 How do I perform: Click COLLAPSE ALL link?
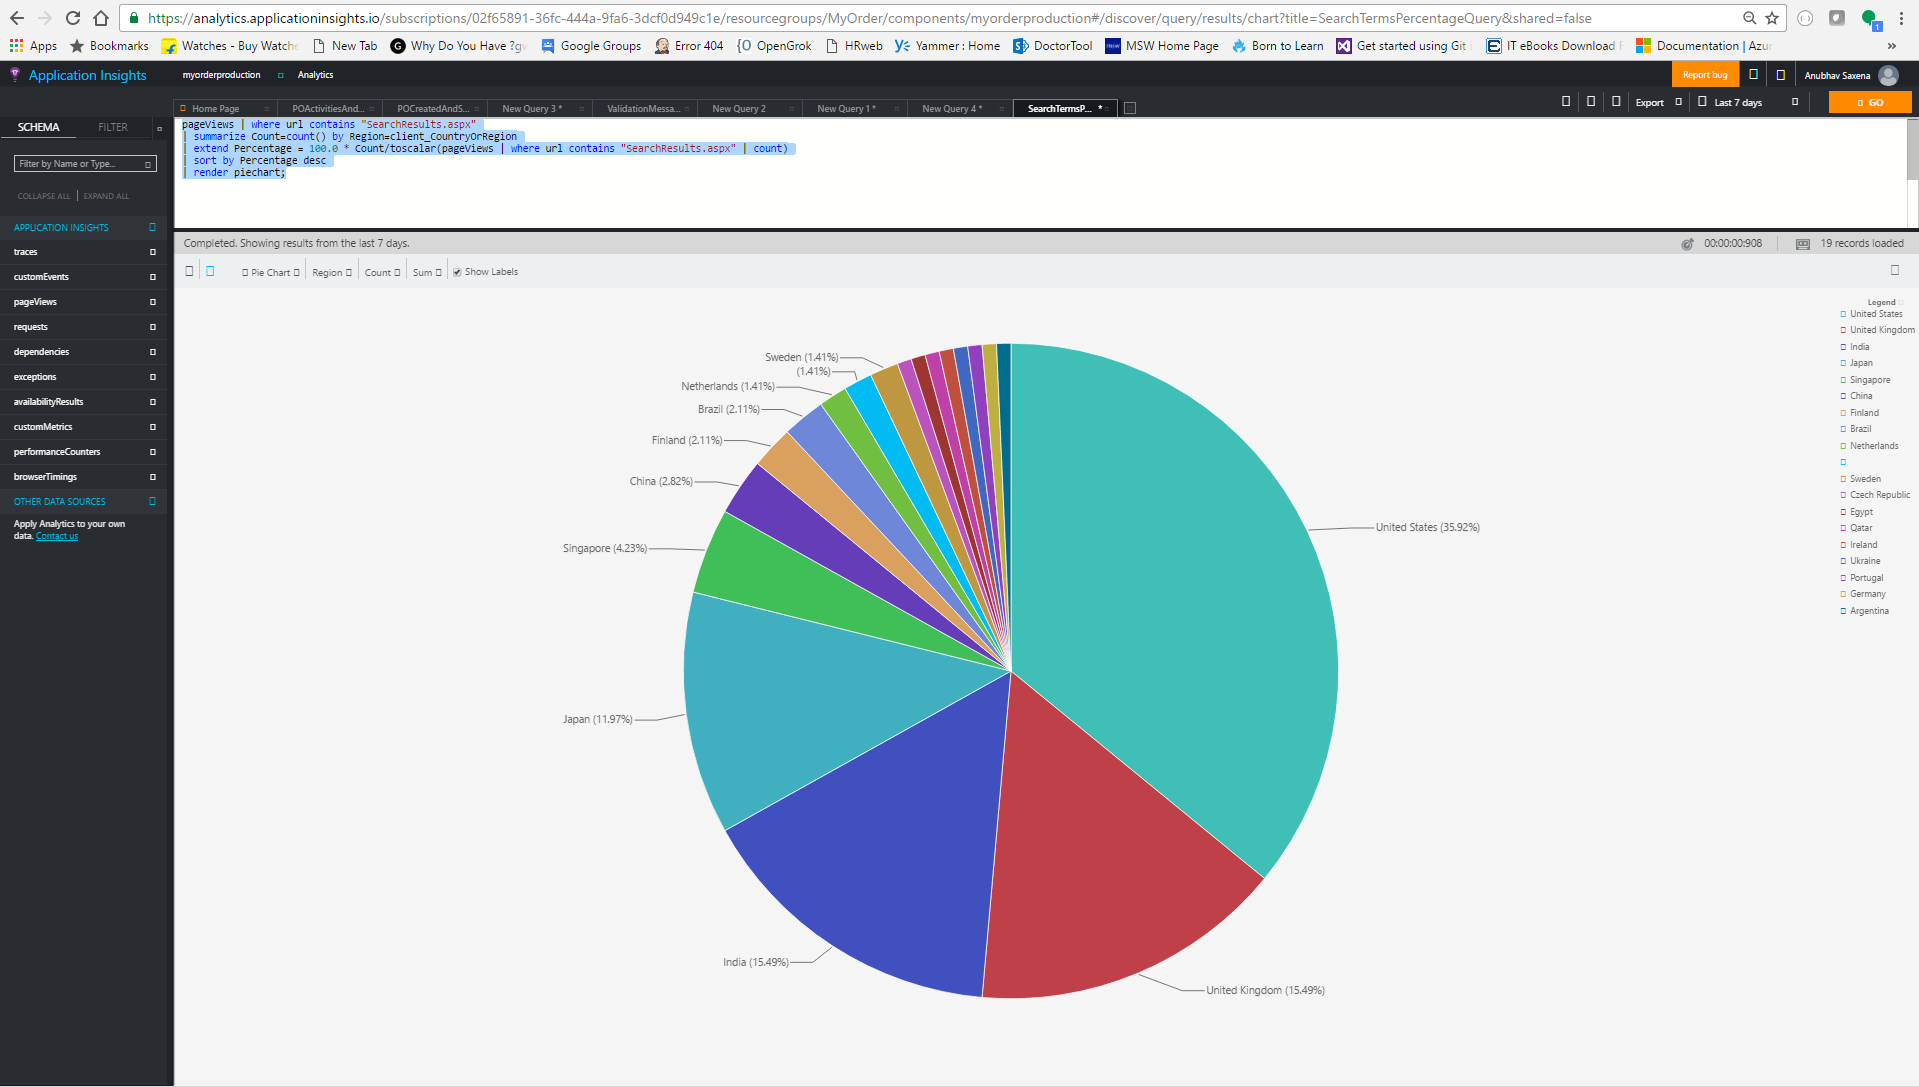click(x=44, y=196)
